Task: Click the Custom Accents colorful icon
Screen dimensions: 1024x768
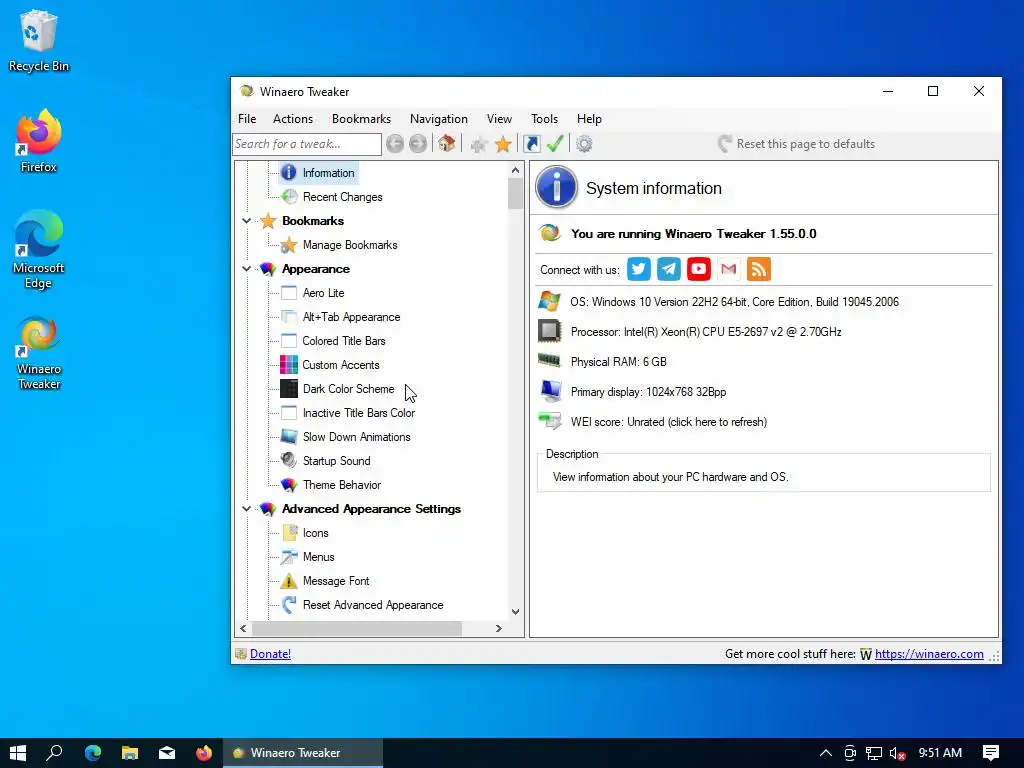Action: (289, 365)
